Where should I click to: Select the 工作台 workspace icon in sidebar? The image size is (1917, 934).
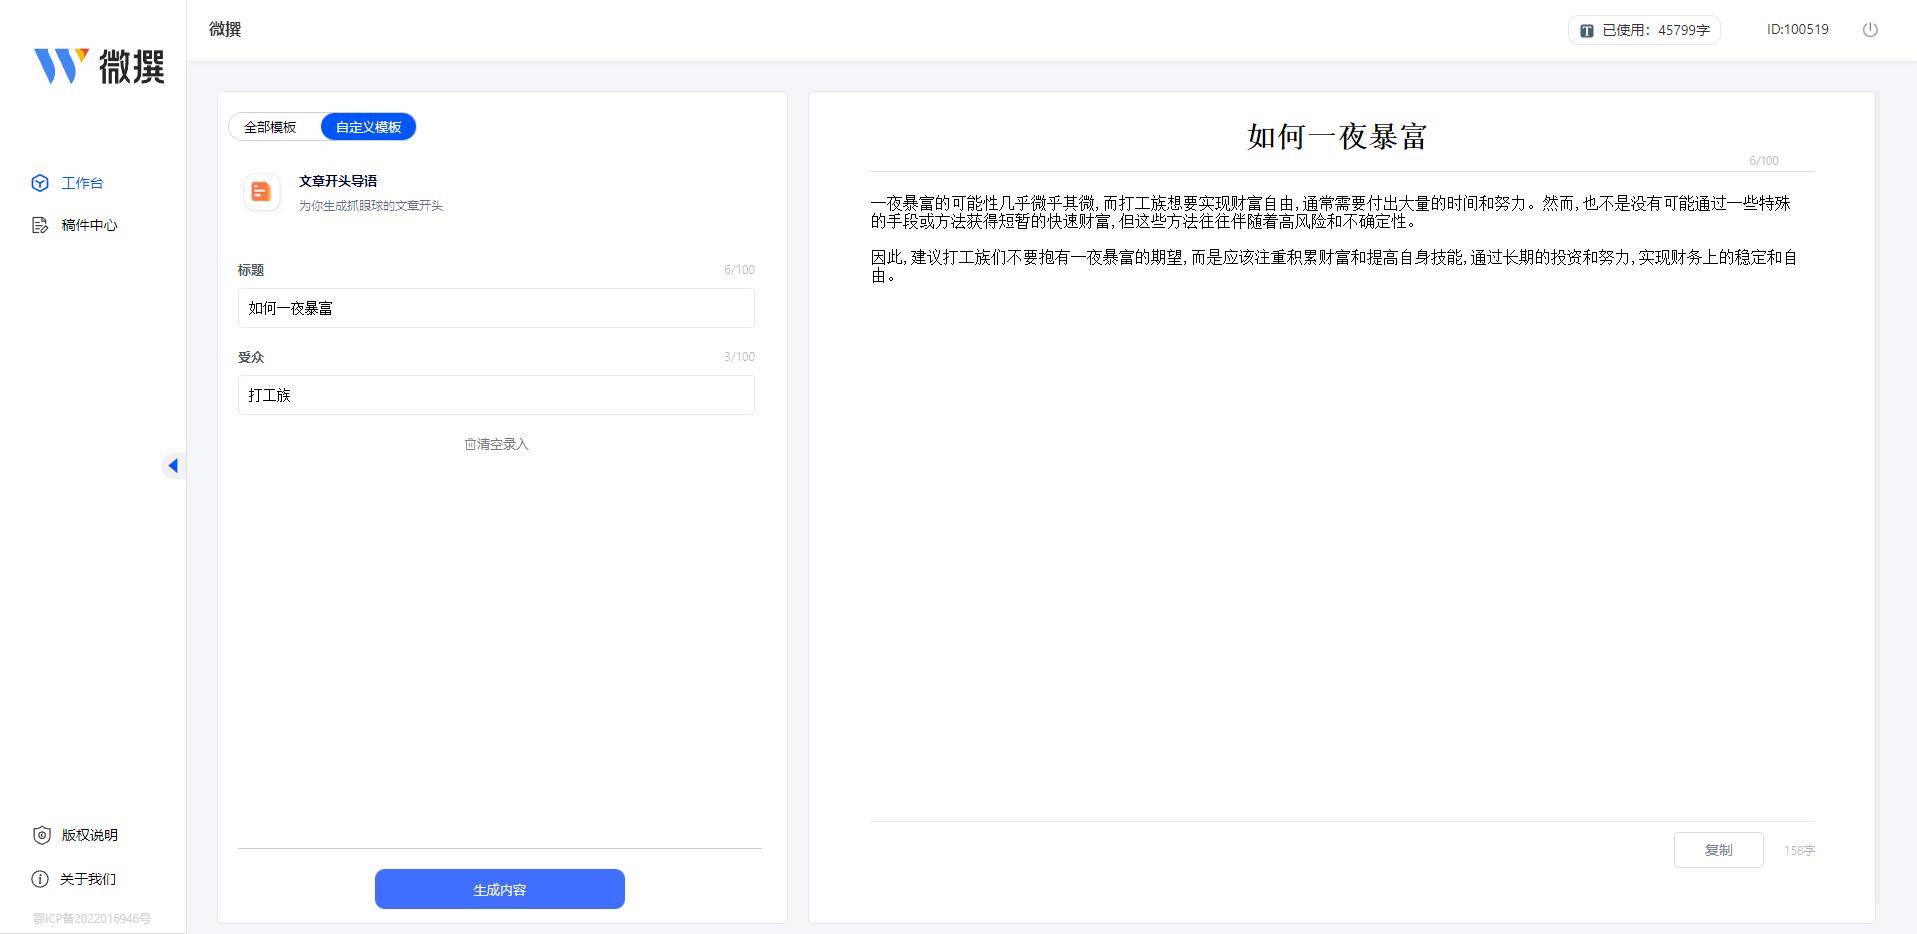pos(38,183)
